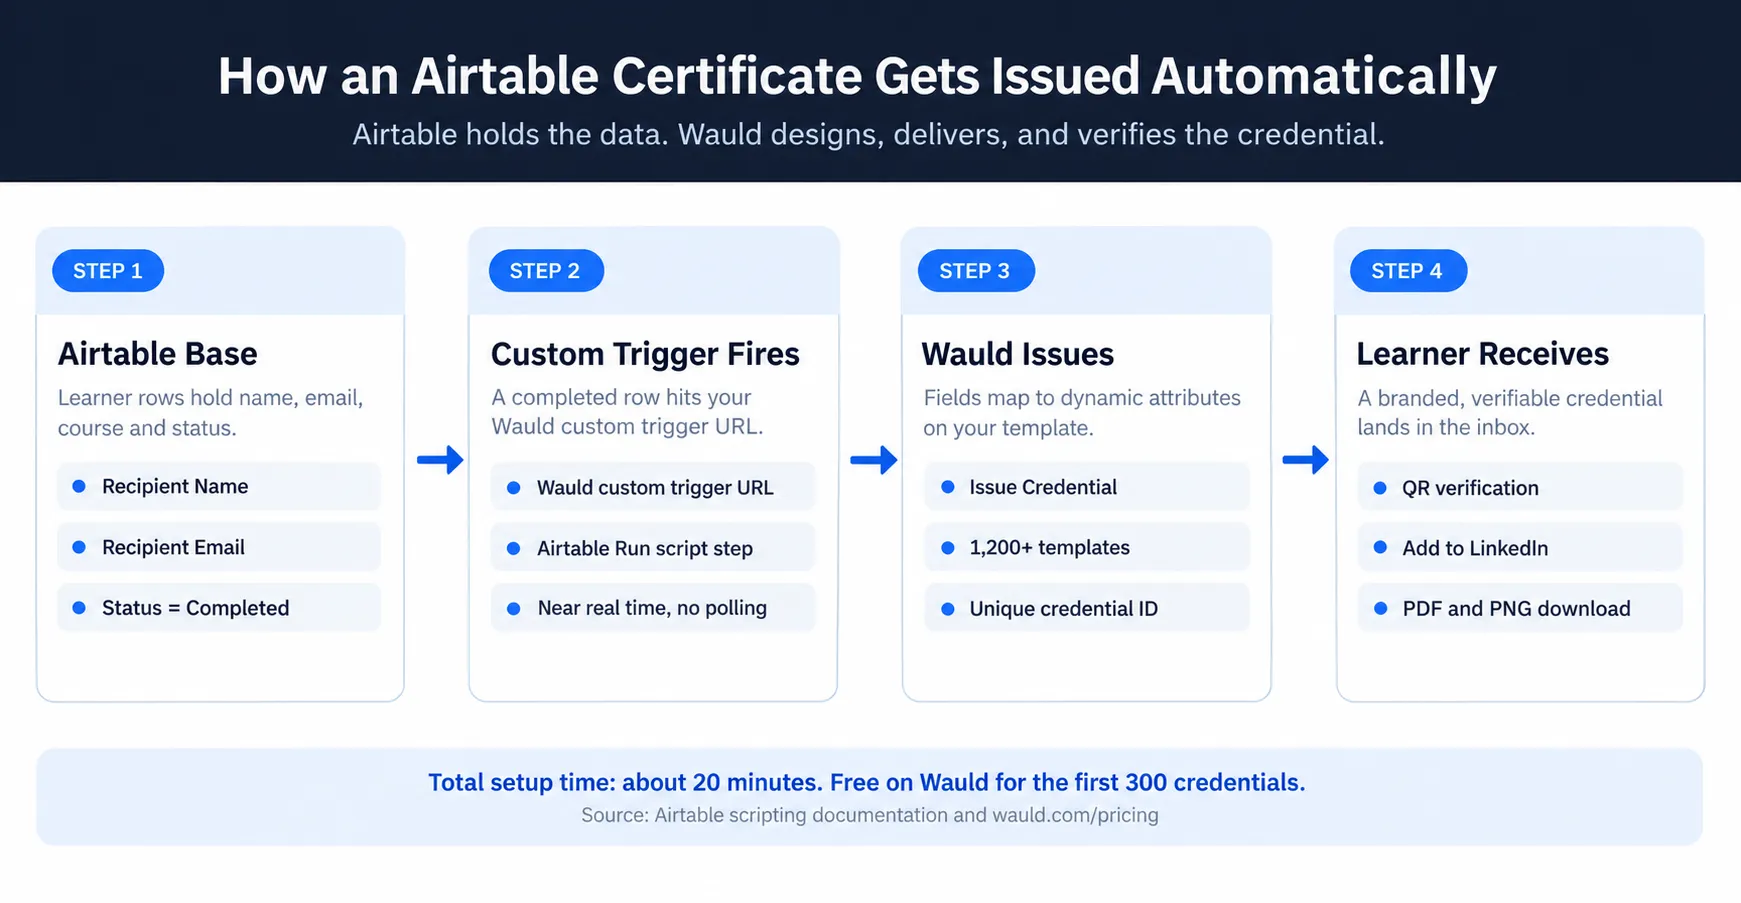Image resolution: width=1741 pixels, height=903 pixels.
Task: Click the main infographic title
Action: 857,76
